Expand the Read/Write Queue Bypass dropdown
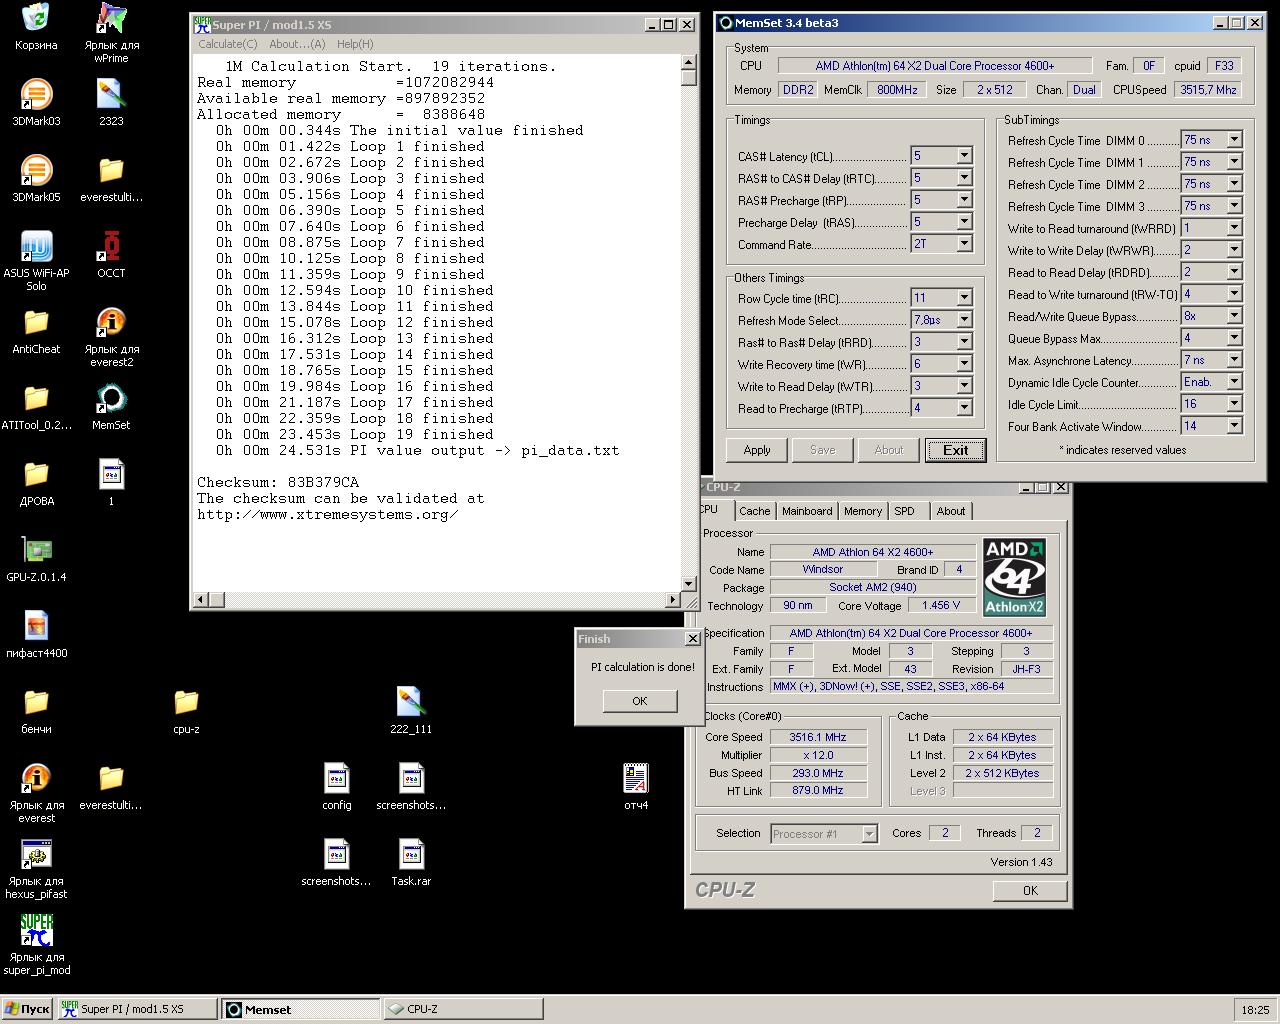This screenshot has height=1024, width=1280. coord(1234,316)
